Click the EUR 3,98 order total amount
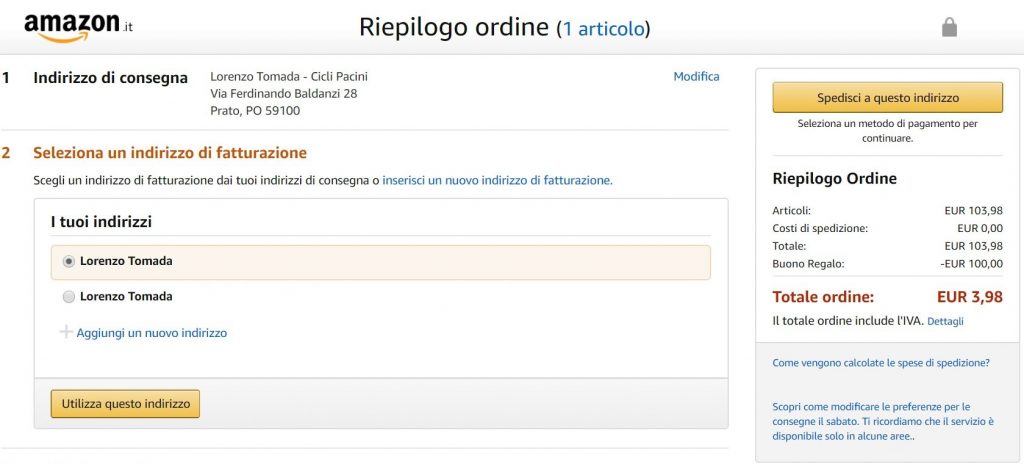Image resolution: width=1024 pixels, height=464 pixels. (x=969, y=297)
